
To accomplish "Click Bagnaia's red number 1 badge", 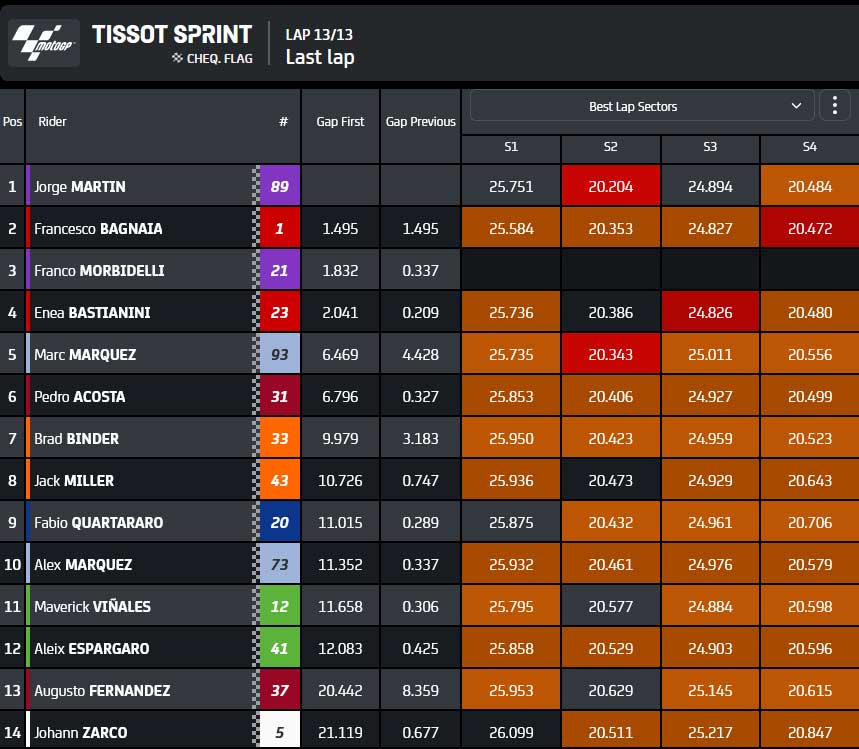I will pyautogui.click(x=279, y=228).
